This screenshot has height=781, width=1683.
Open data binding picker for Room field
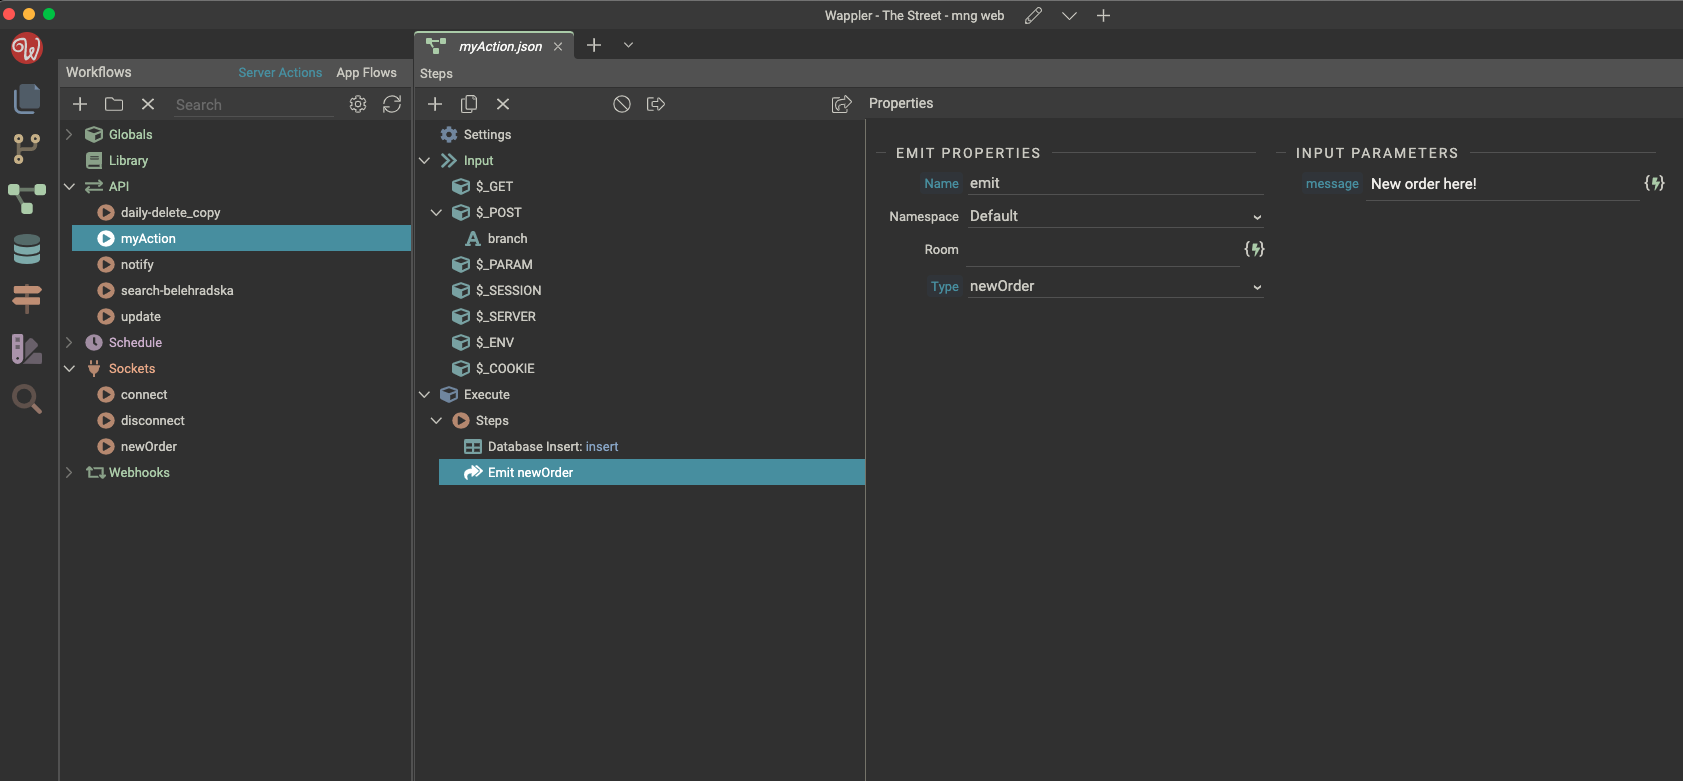click(x=1254, y=249)
